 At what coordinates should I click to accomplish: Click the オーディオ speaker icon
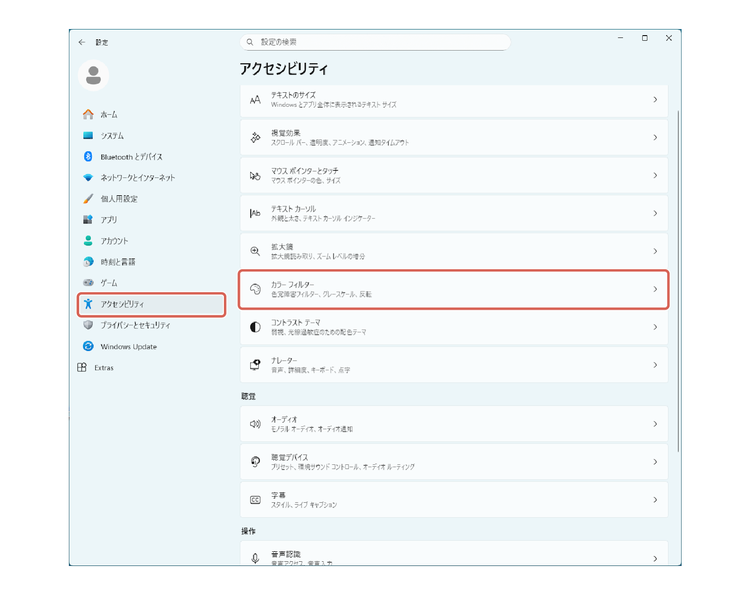(255, 424)
